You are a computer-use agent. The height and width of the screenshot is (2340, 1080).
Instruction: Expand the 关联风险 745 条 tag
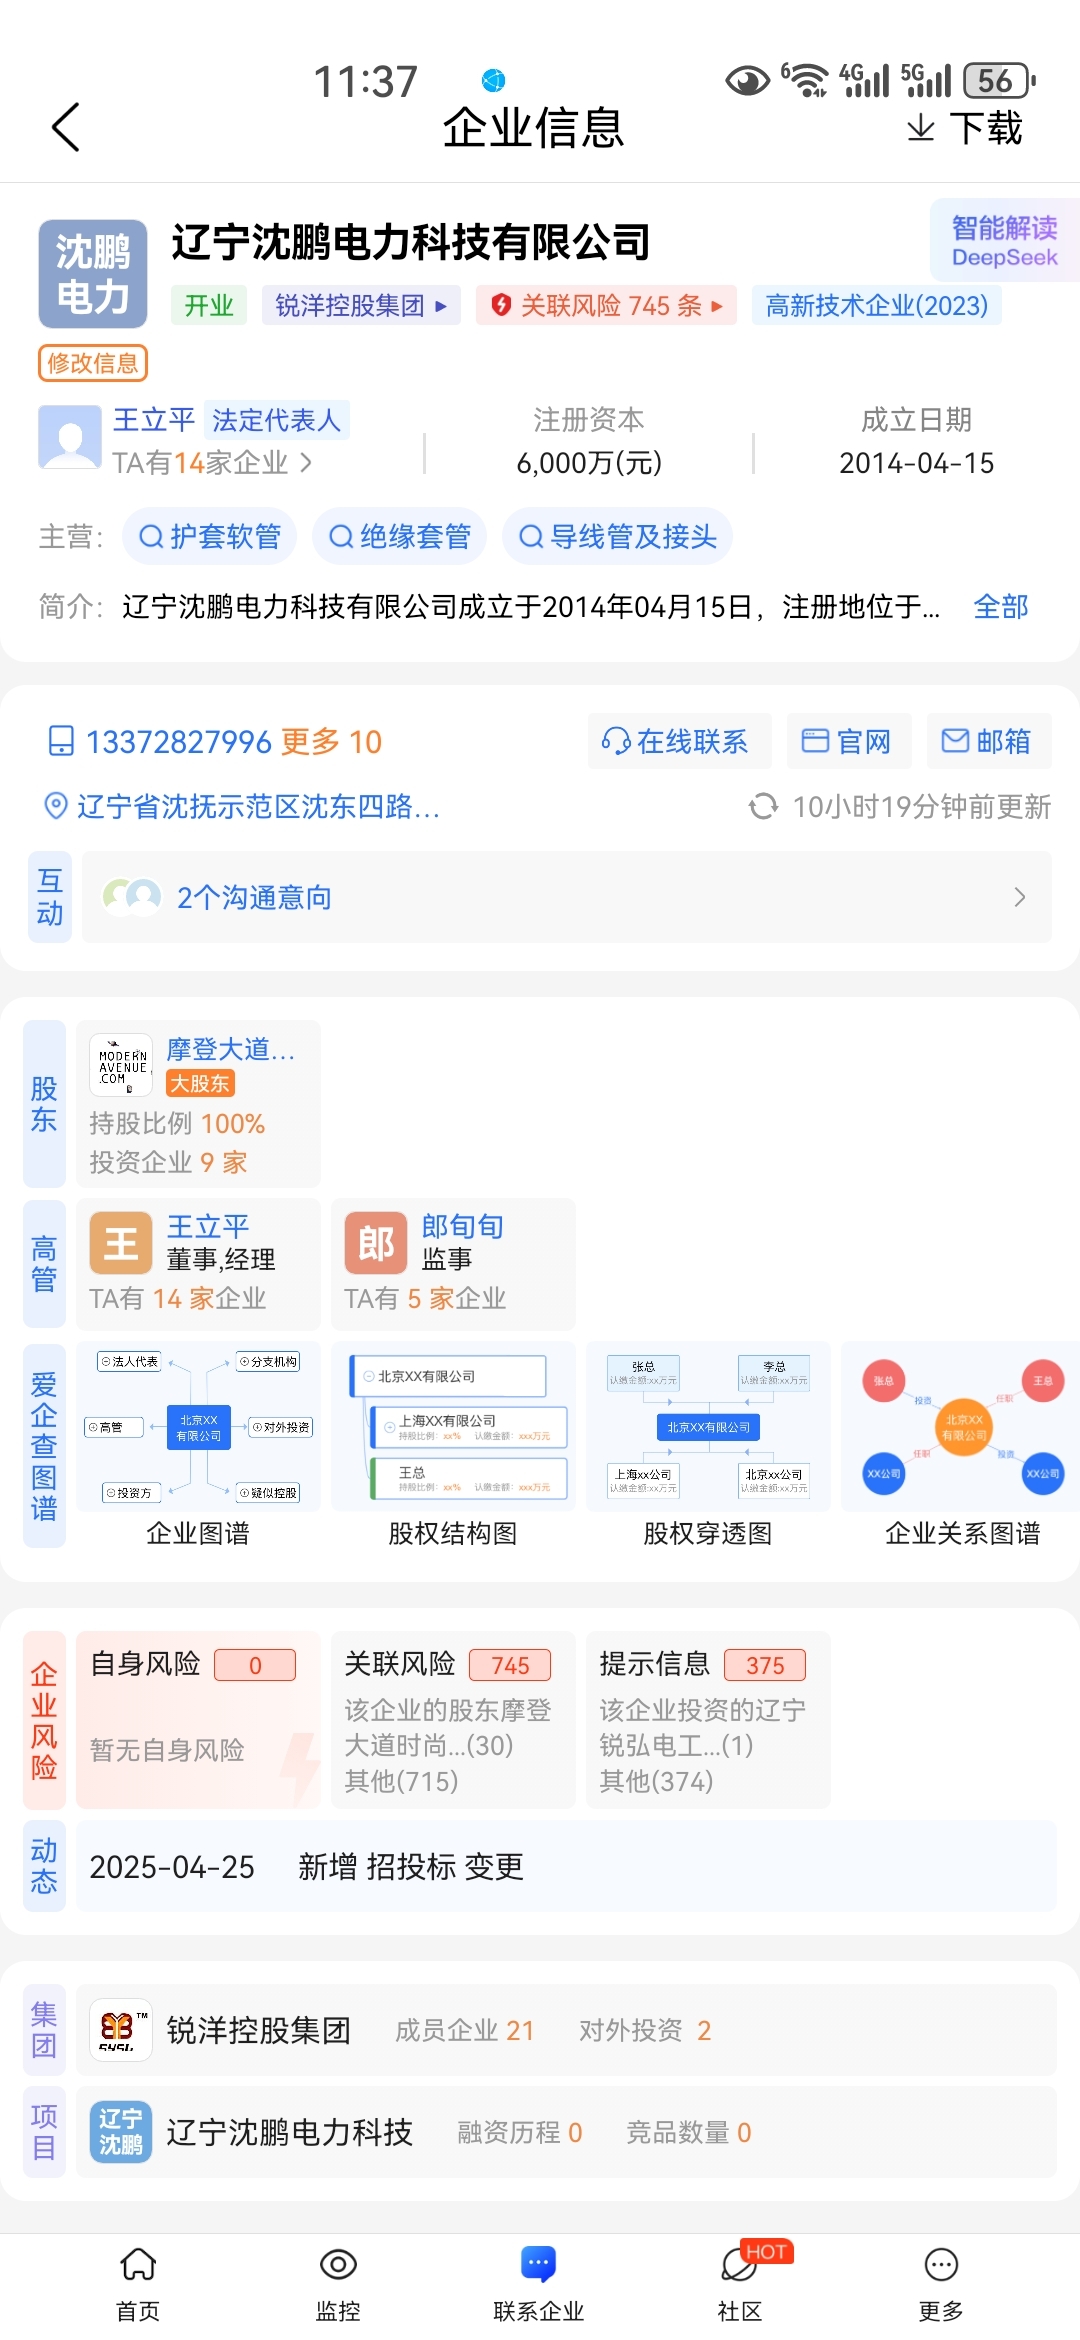[606, 305]
